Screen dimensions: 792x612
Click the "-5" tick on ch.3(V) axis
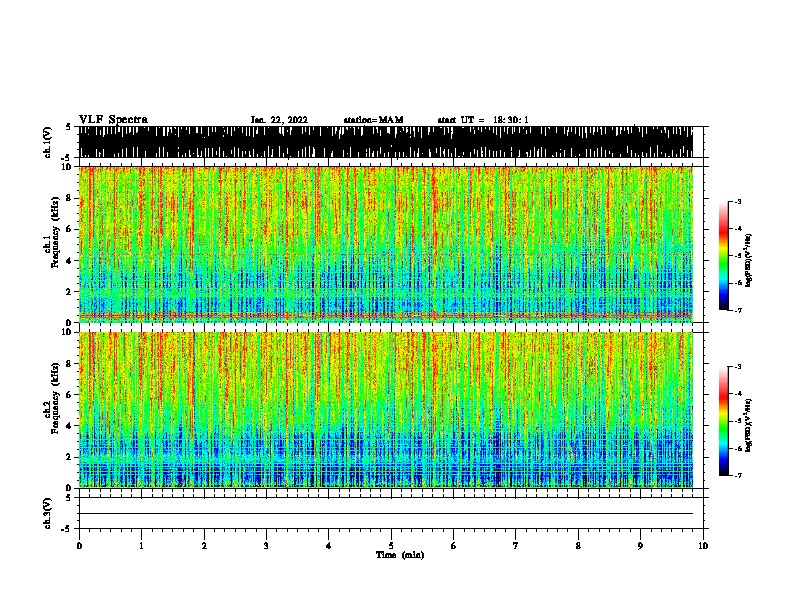tap(67, 529)
